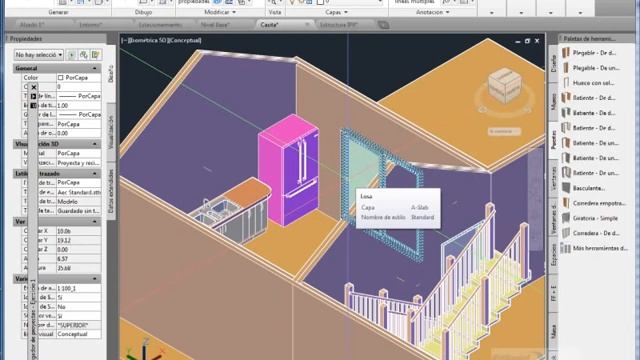Click the *SUPERIOR* value field
Image resolution: width=640 pixels, height=360 pixels.
(x=78, y=325)
